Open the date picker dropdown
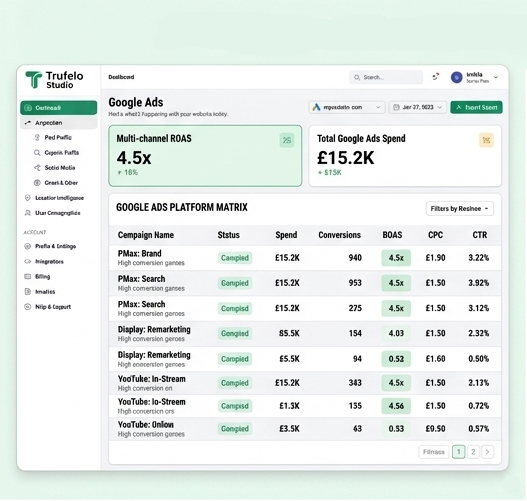This screenshot has height=501, width=527. pyautogui.click(x=418, y=107)
